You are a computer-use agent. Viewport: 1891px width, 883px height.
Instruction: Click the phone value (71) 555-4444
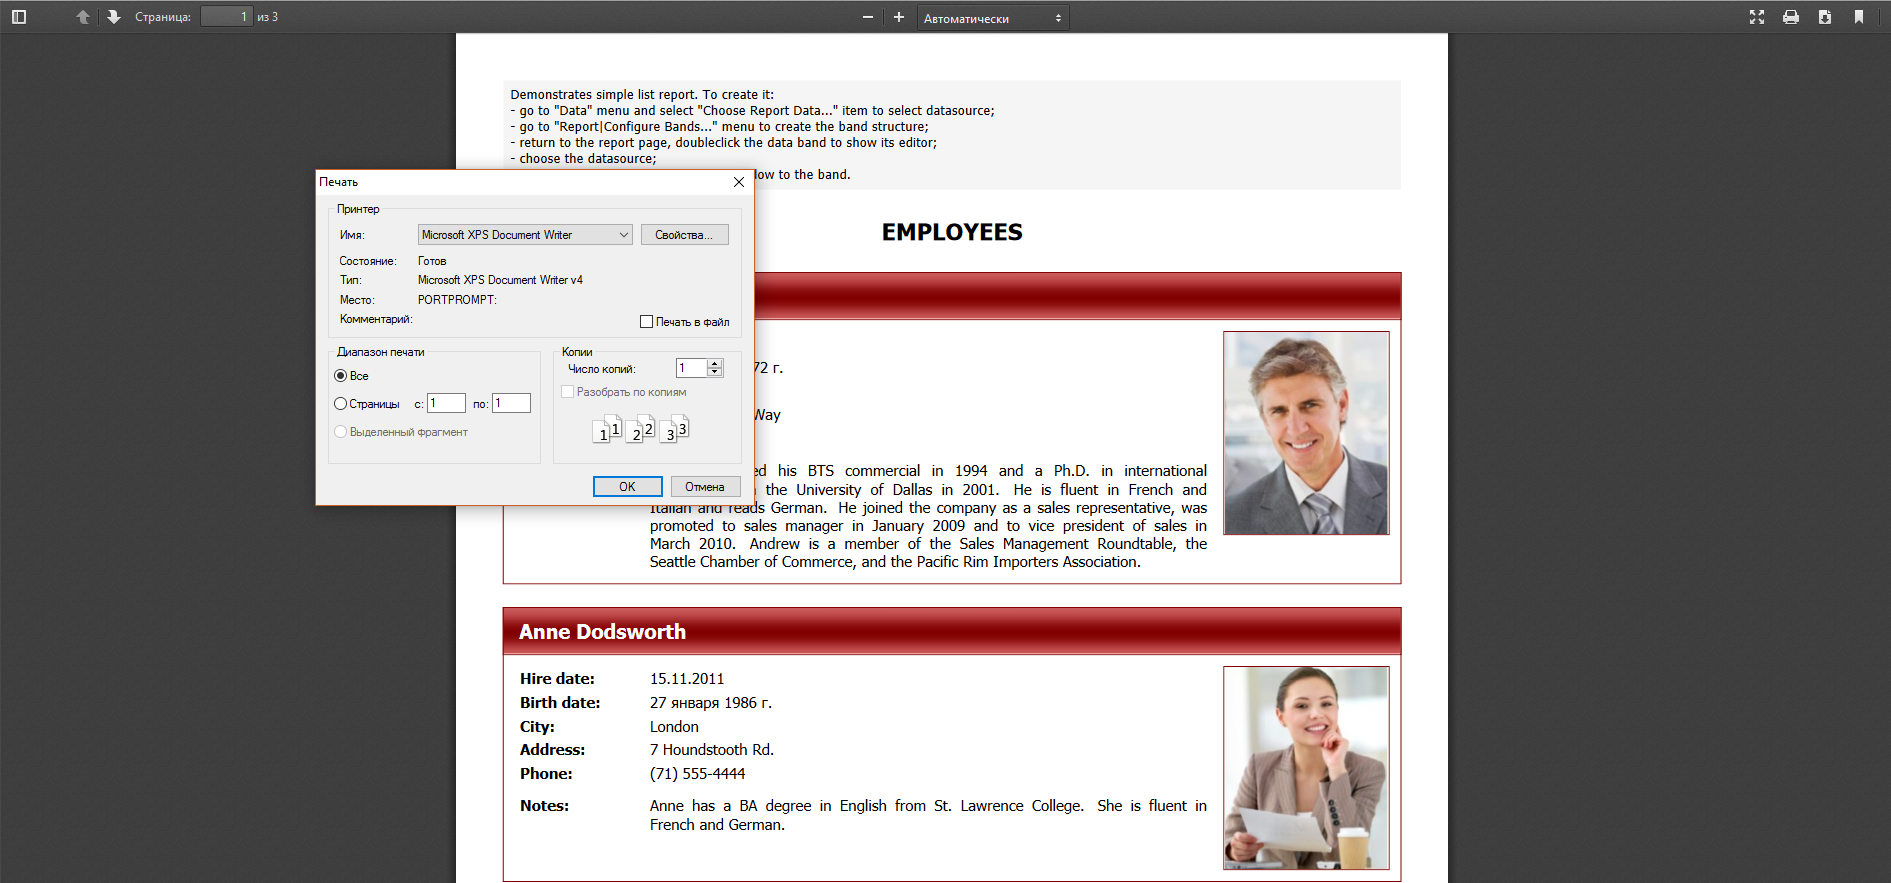click(697, 774)
